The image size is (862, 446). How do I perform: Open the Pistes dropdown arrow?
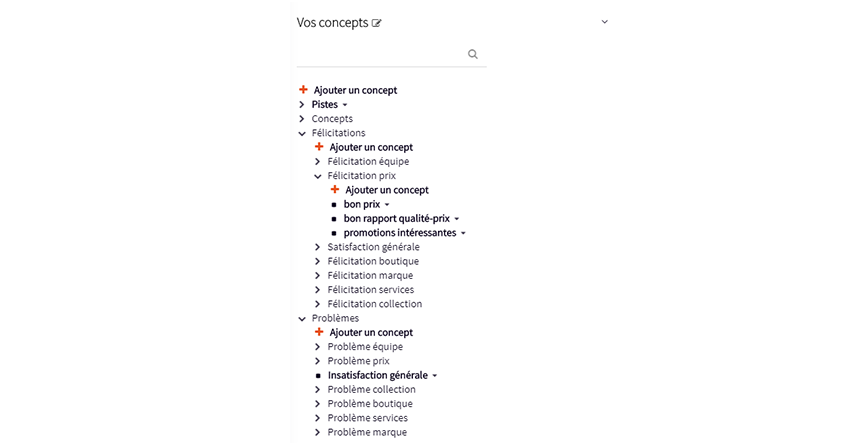[x=345, y=106]
